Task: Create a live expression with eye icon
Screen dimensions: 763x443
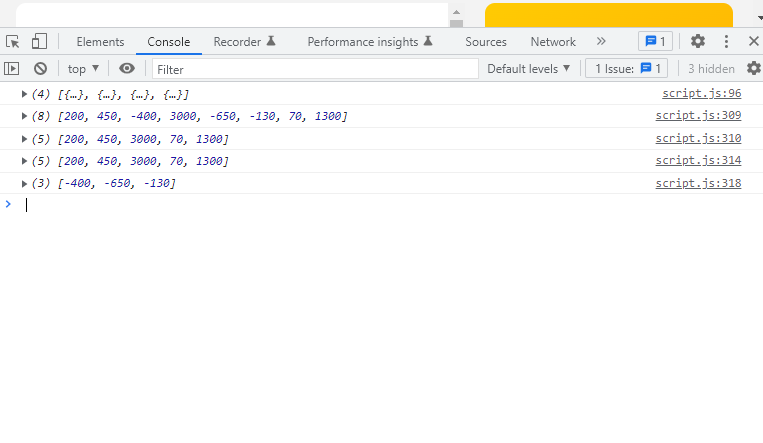Action: (x=127, y=69)
